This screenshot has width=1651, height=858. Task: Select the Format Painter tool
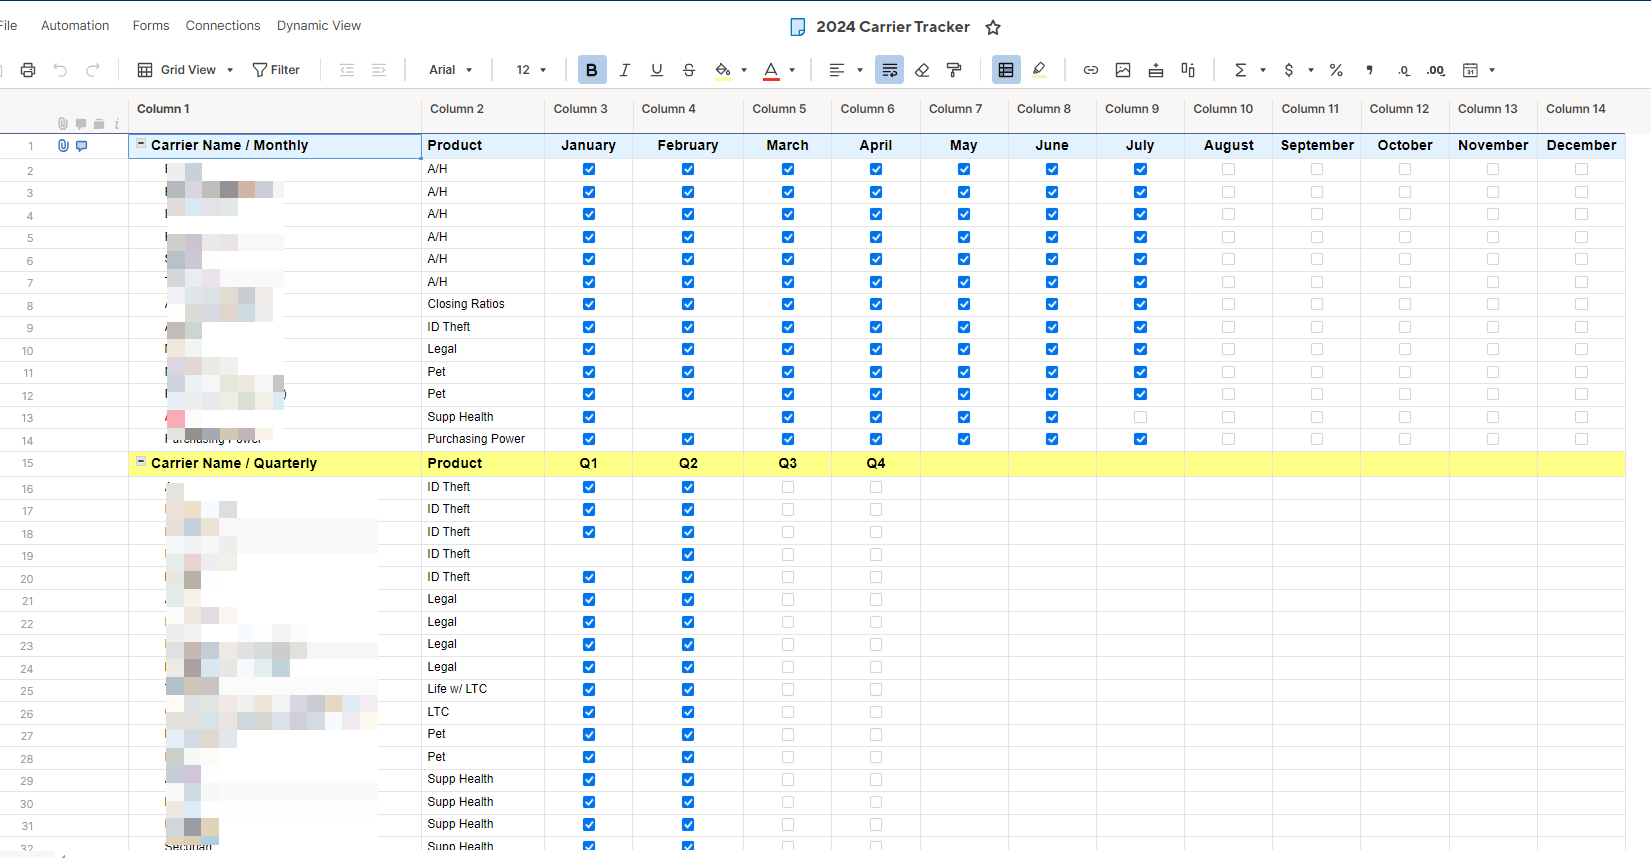click(x=954, y=70)
